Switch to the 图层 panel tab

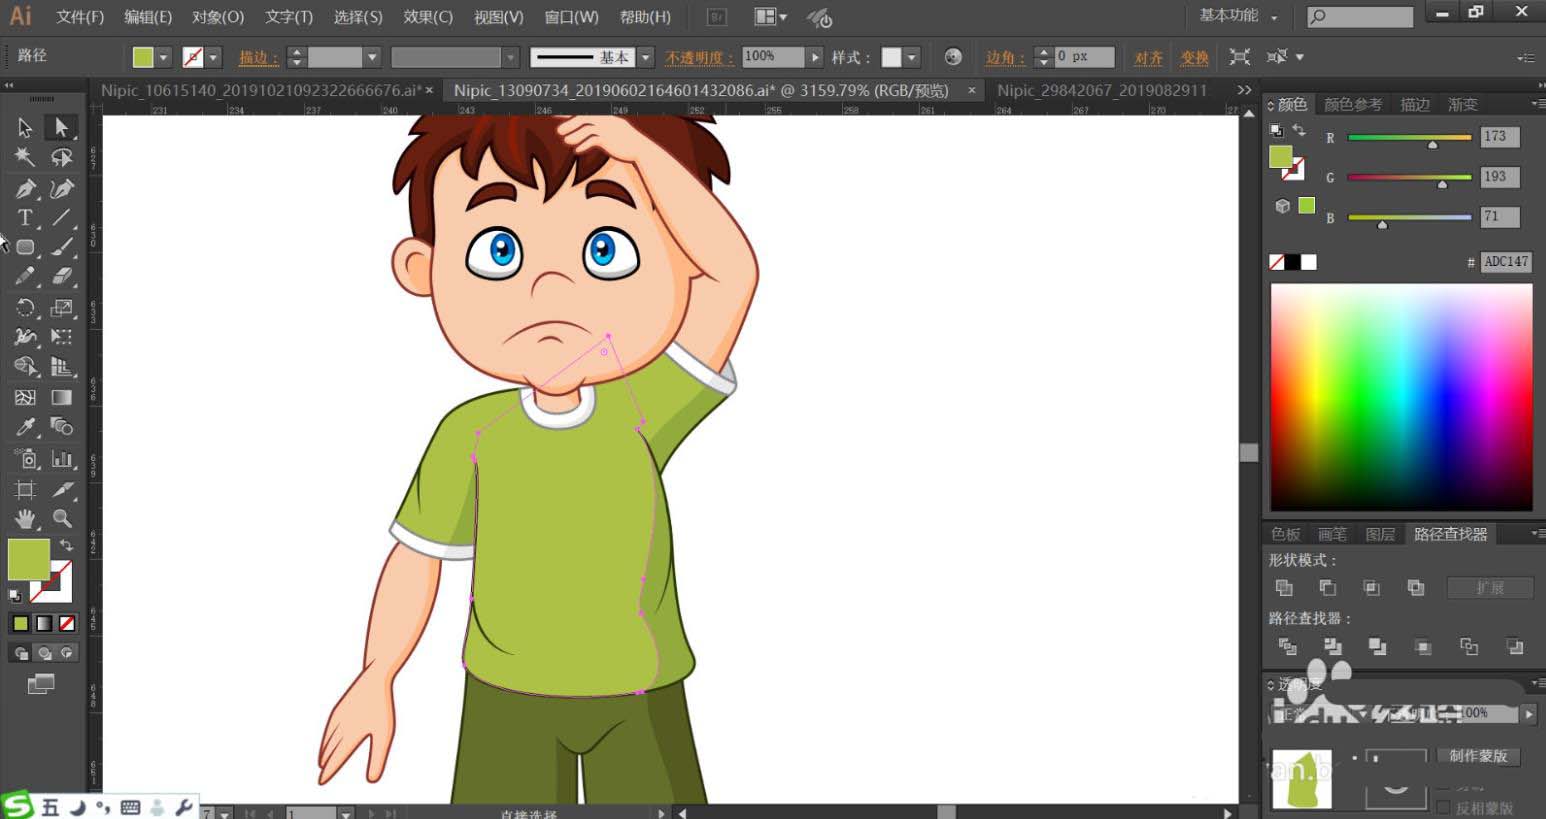(1380, 534)
